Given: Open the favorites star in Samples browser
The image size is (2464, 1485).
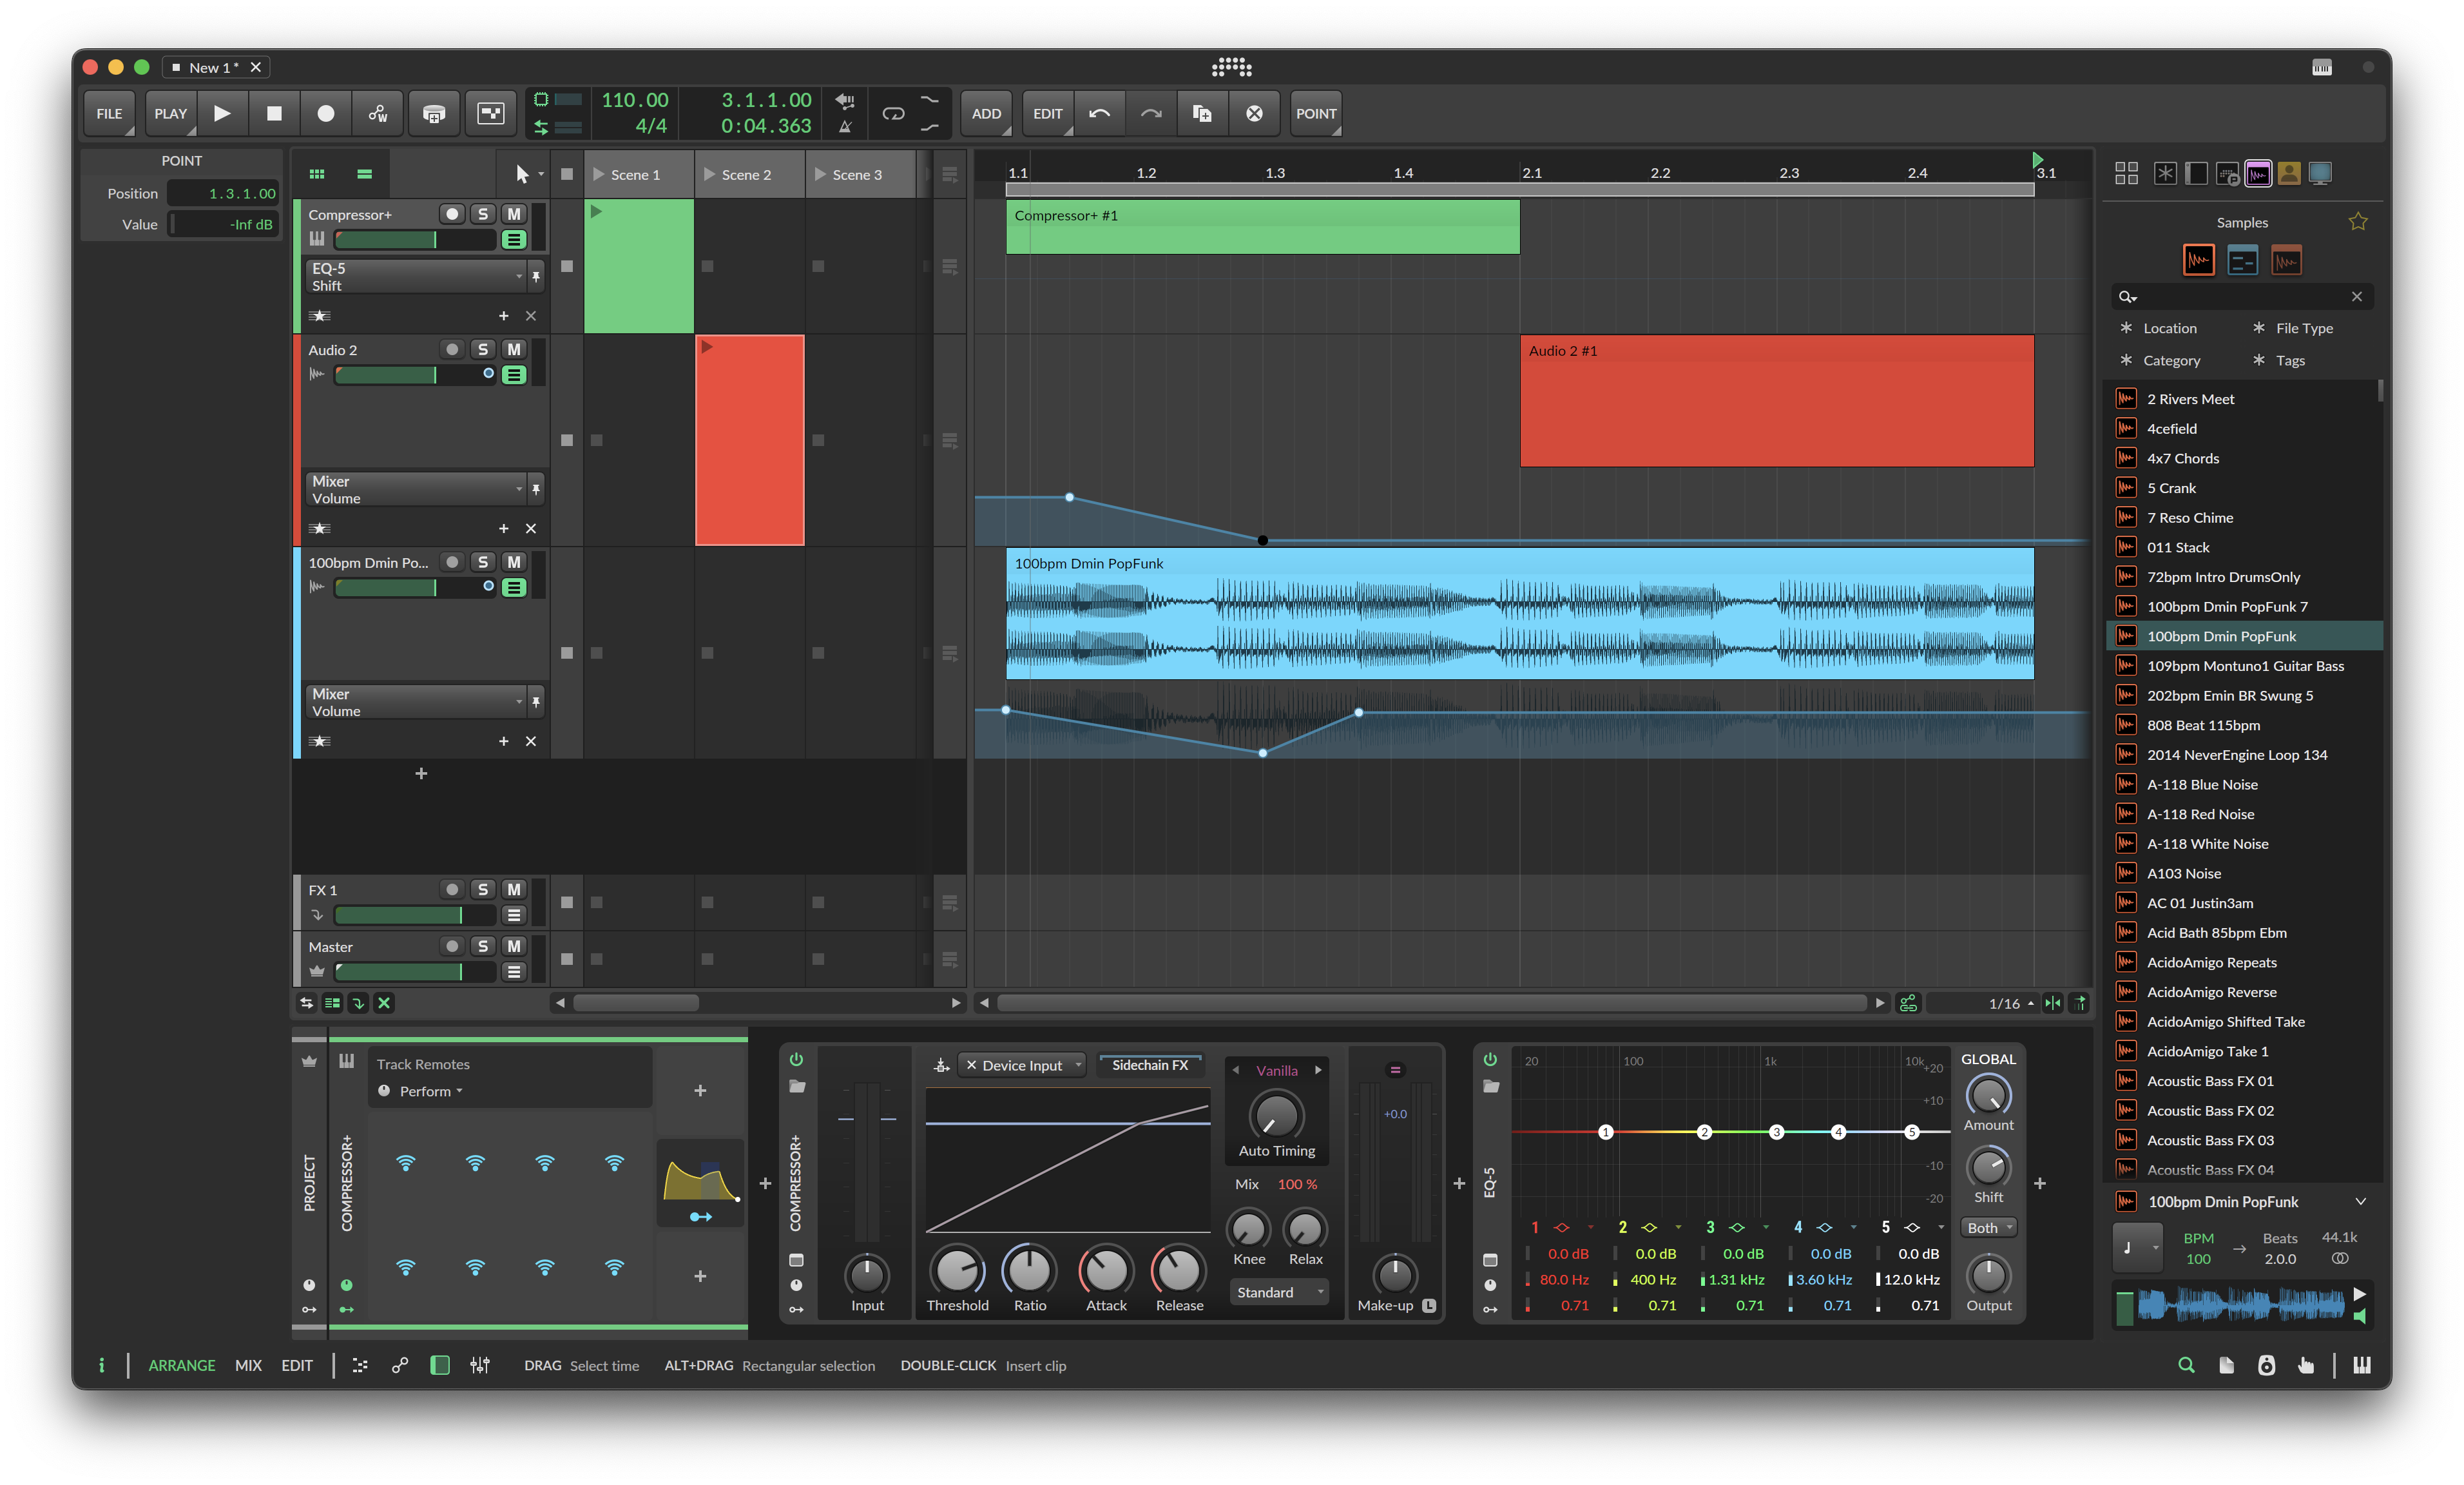Looking at the screenshot, I should click(x=2357, y=222).
